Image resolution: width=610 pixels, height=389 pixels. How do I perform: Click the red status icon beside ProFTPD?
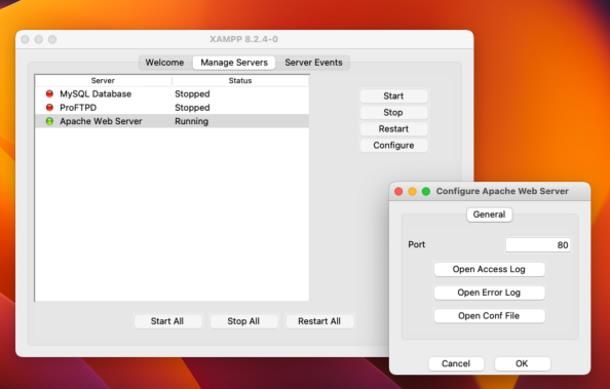tap(49, 107)
